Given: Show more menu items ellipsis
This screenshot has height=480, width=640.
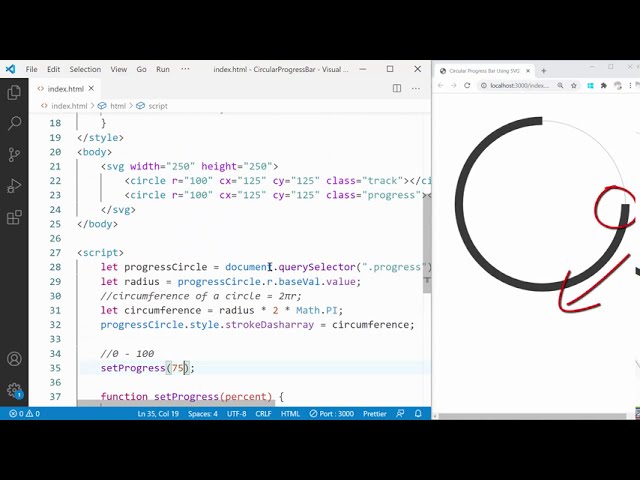Looking at the screenshot, I should pyautogui.click(x=185, y=69).
